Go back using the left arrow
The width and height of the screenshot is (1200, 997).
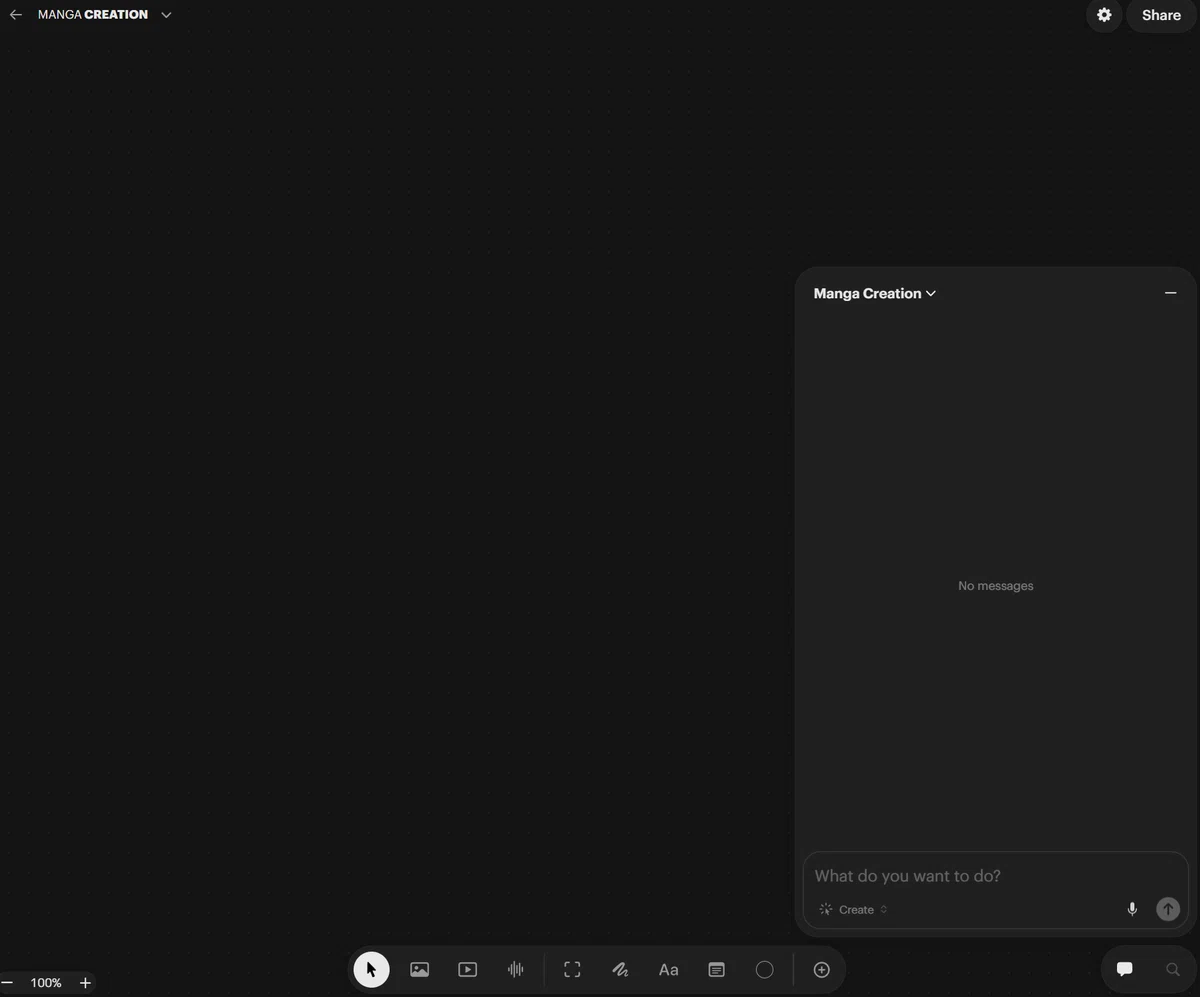pos(15,15)
